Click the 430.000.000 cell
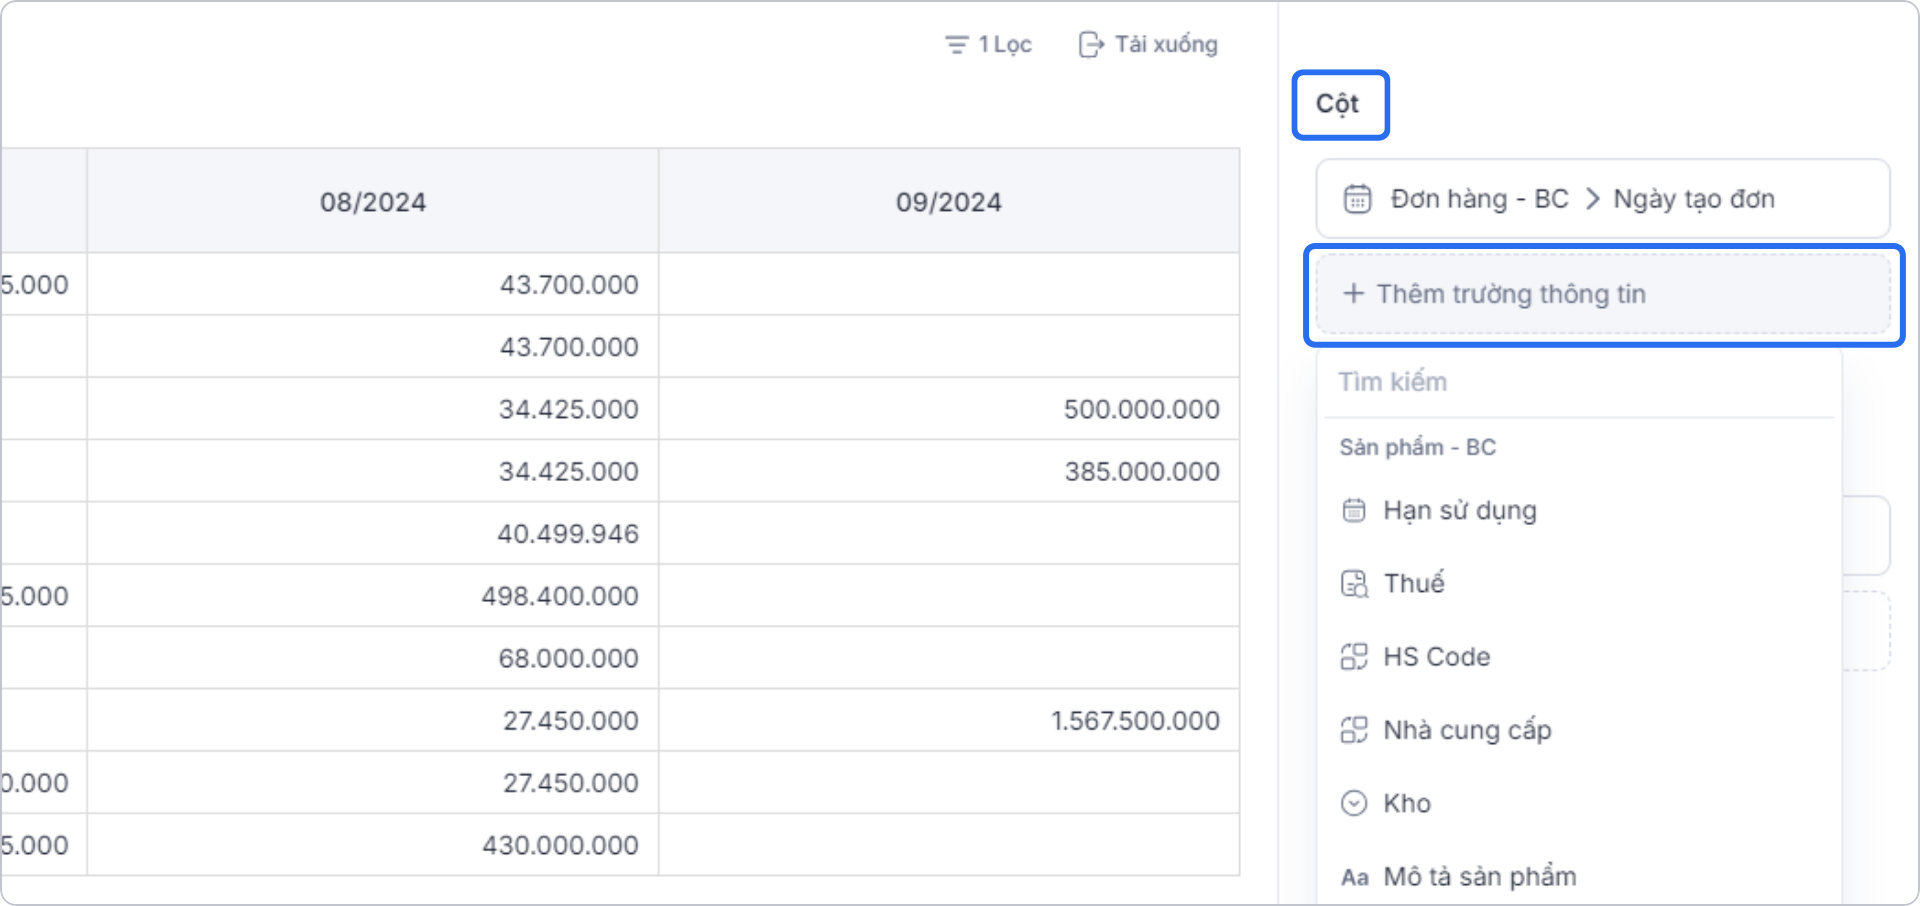The height and width of the screenshot is (906, 1920). click(373, 845)
